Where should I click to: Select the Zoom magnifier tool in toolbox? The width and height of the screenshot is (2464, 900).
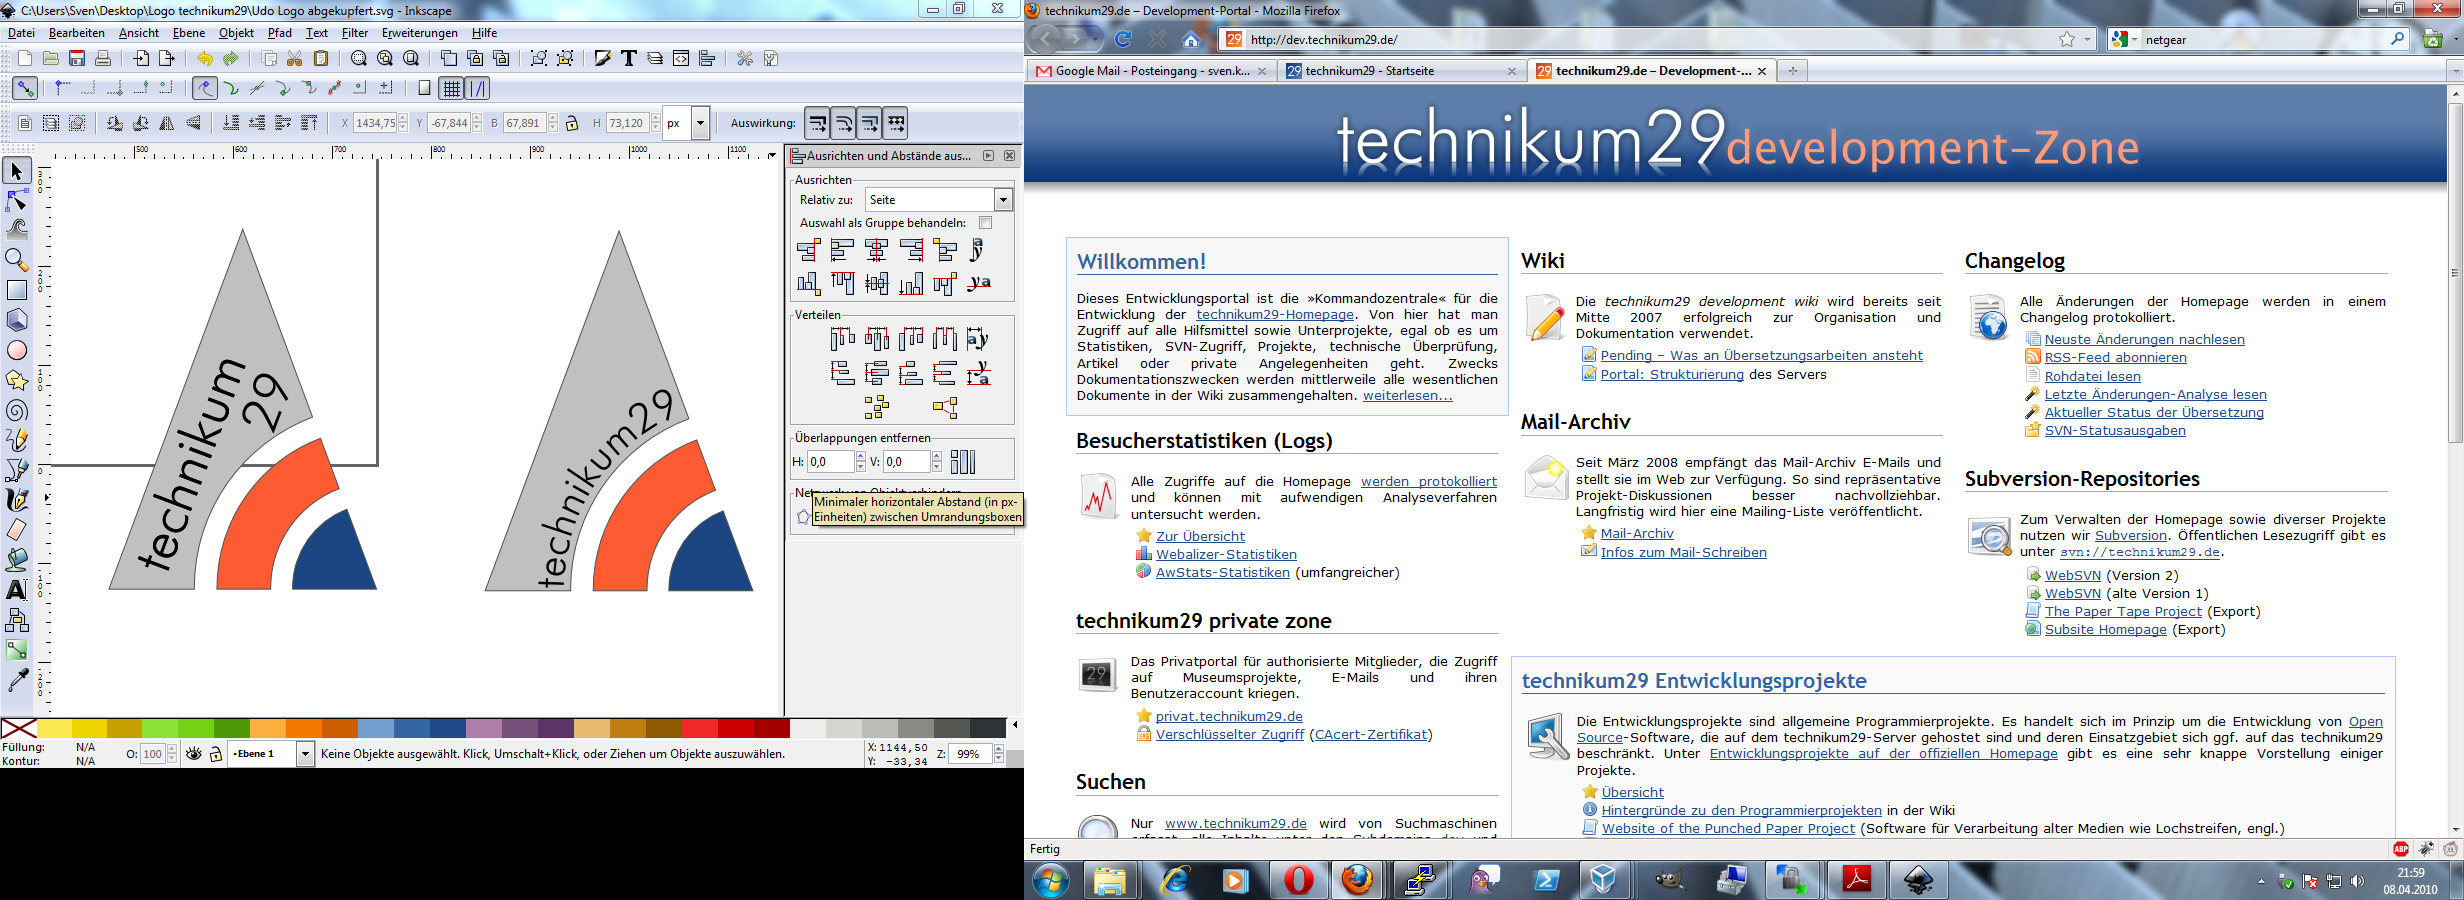[x=17, y=260]
